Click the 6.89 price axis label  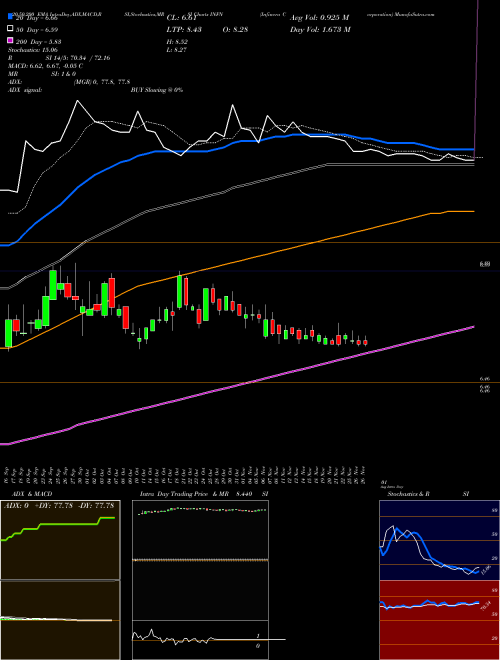(485, 264)
